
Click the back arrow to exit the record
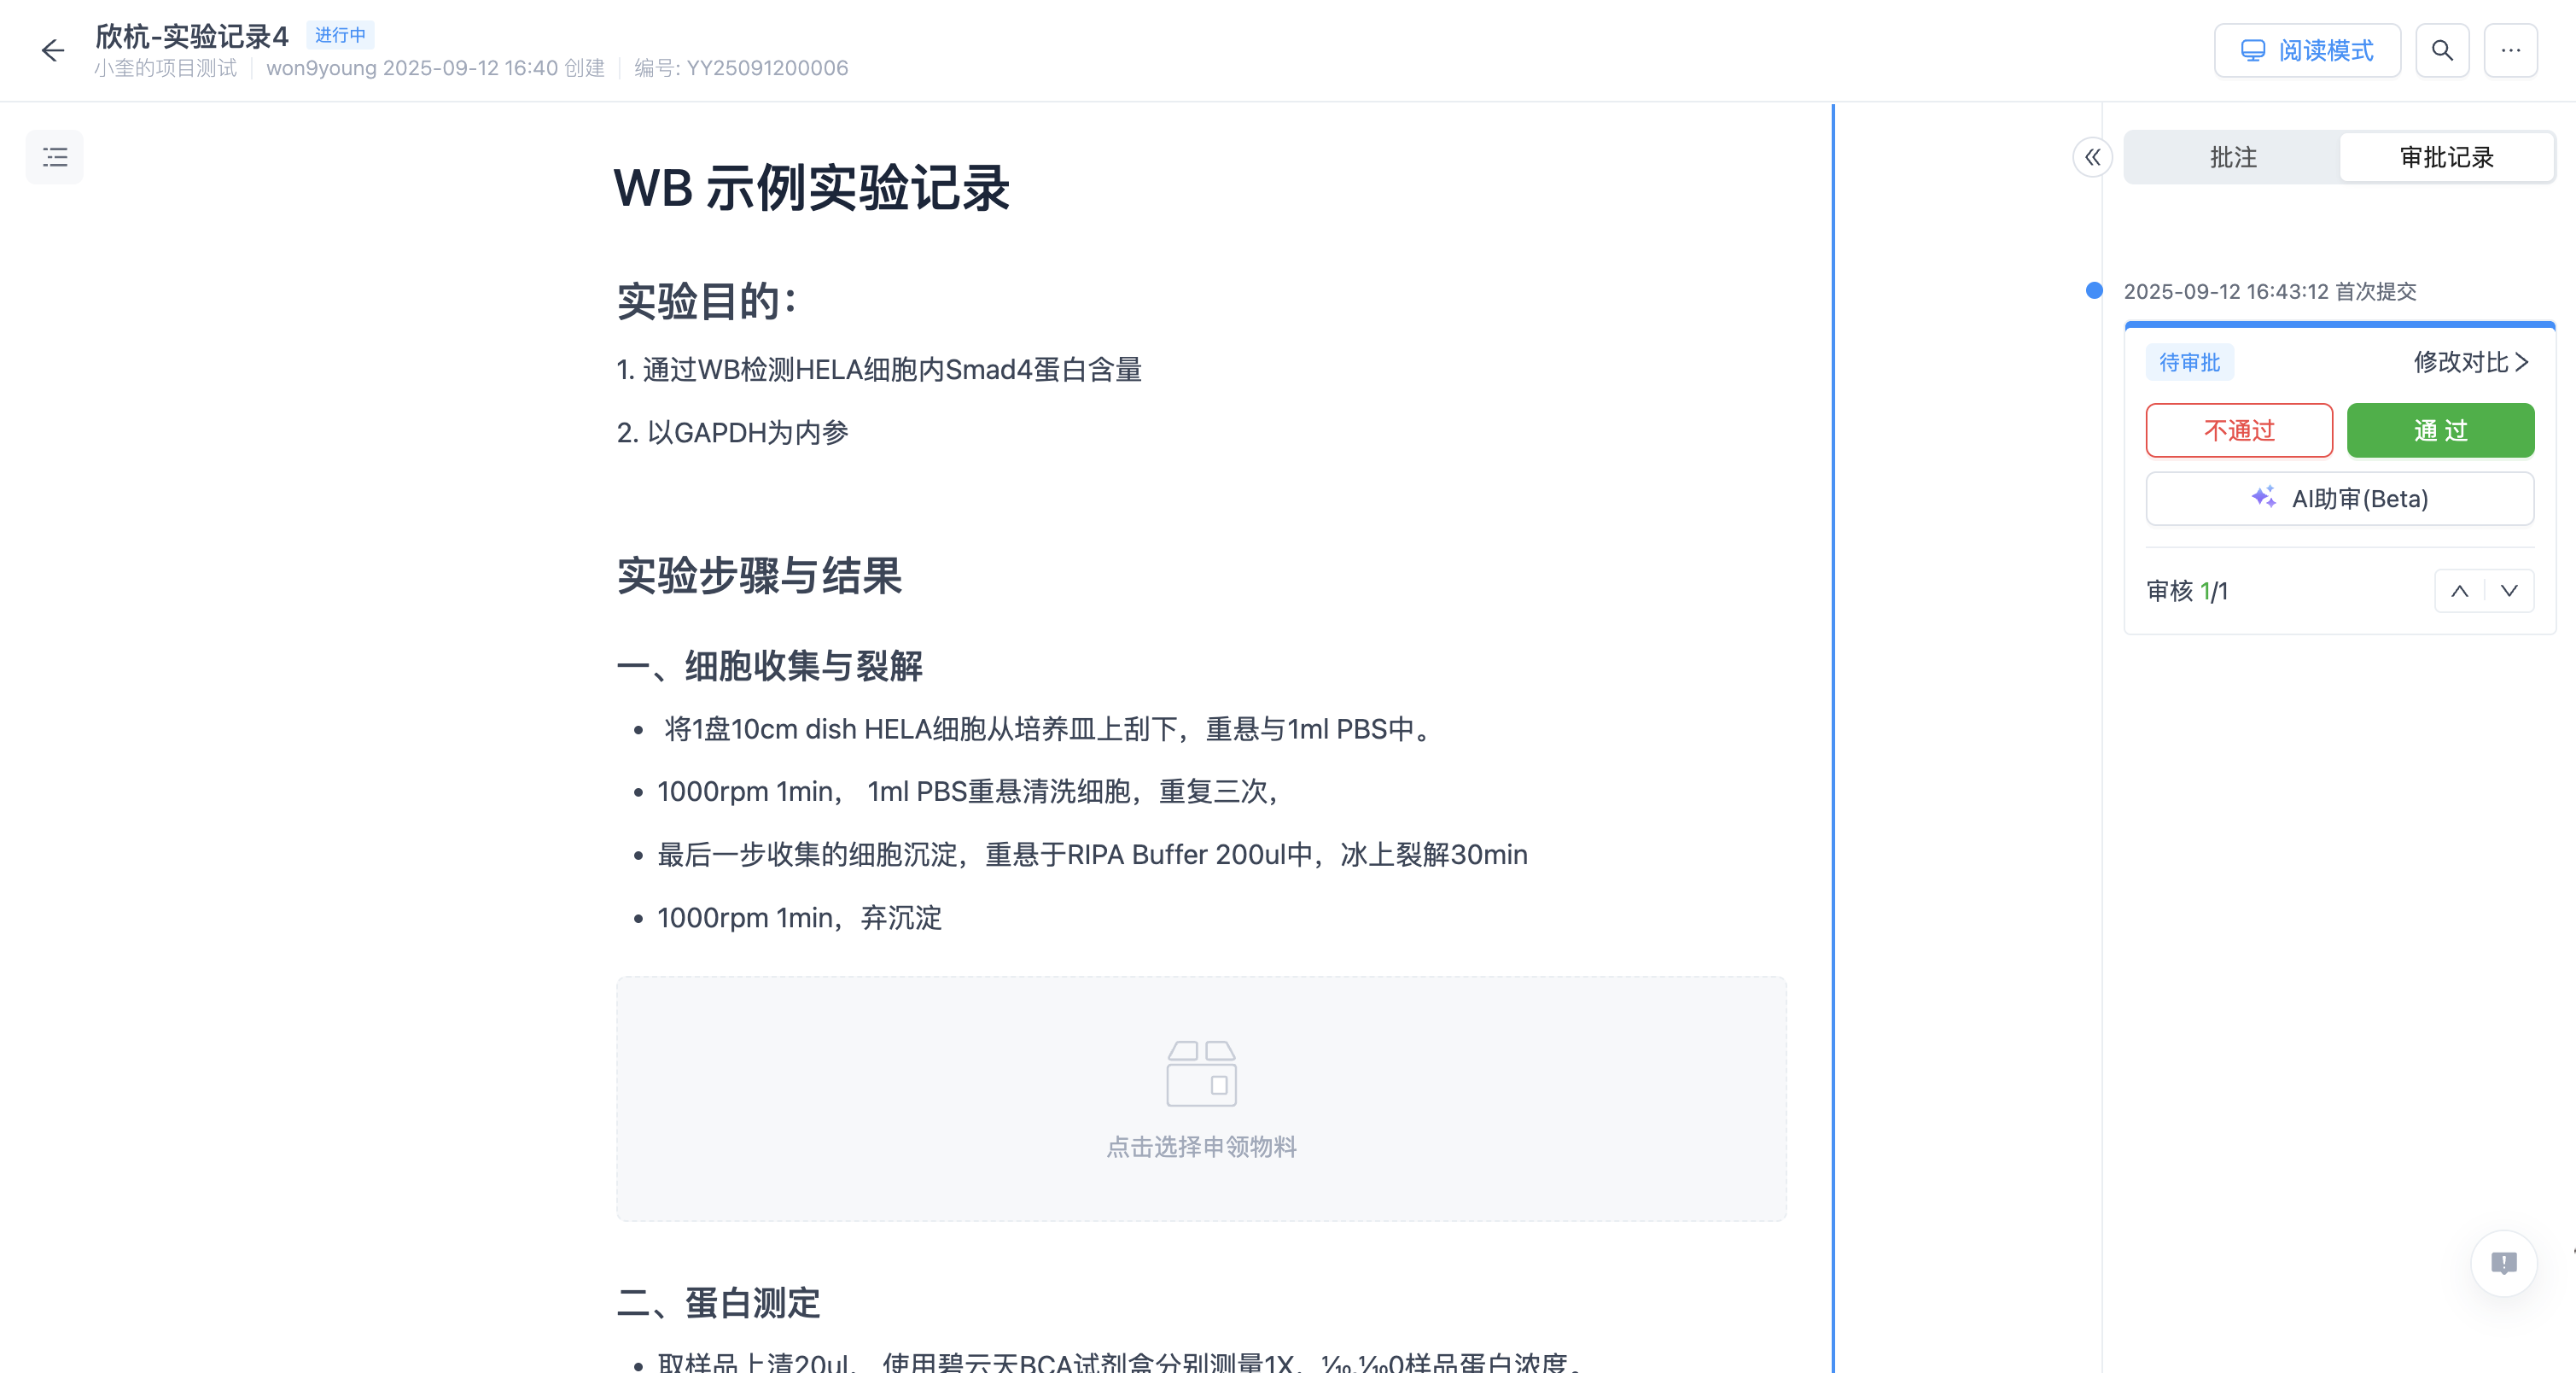[x=52, y=50]
